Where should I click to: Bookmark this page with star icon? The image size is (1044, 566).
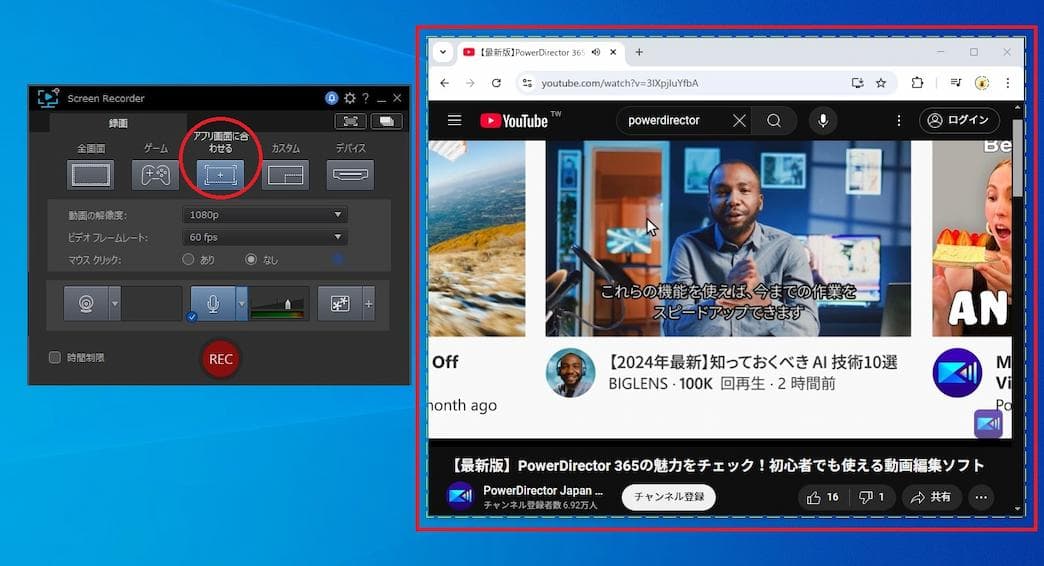881,83
